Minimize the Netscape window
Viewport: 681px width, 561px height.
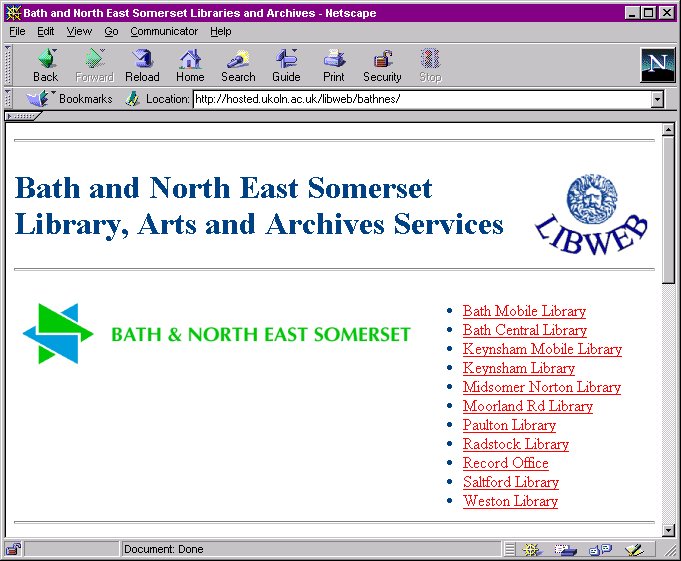click(x=632, y=13)
